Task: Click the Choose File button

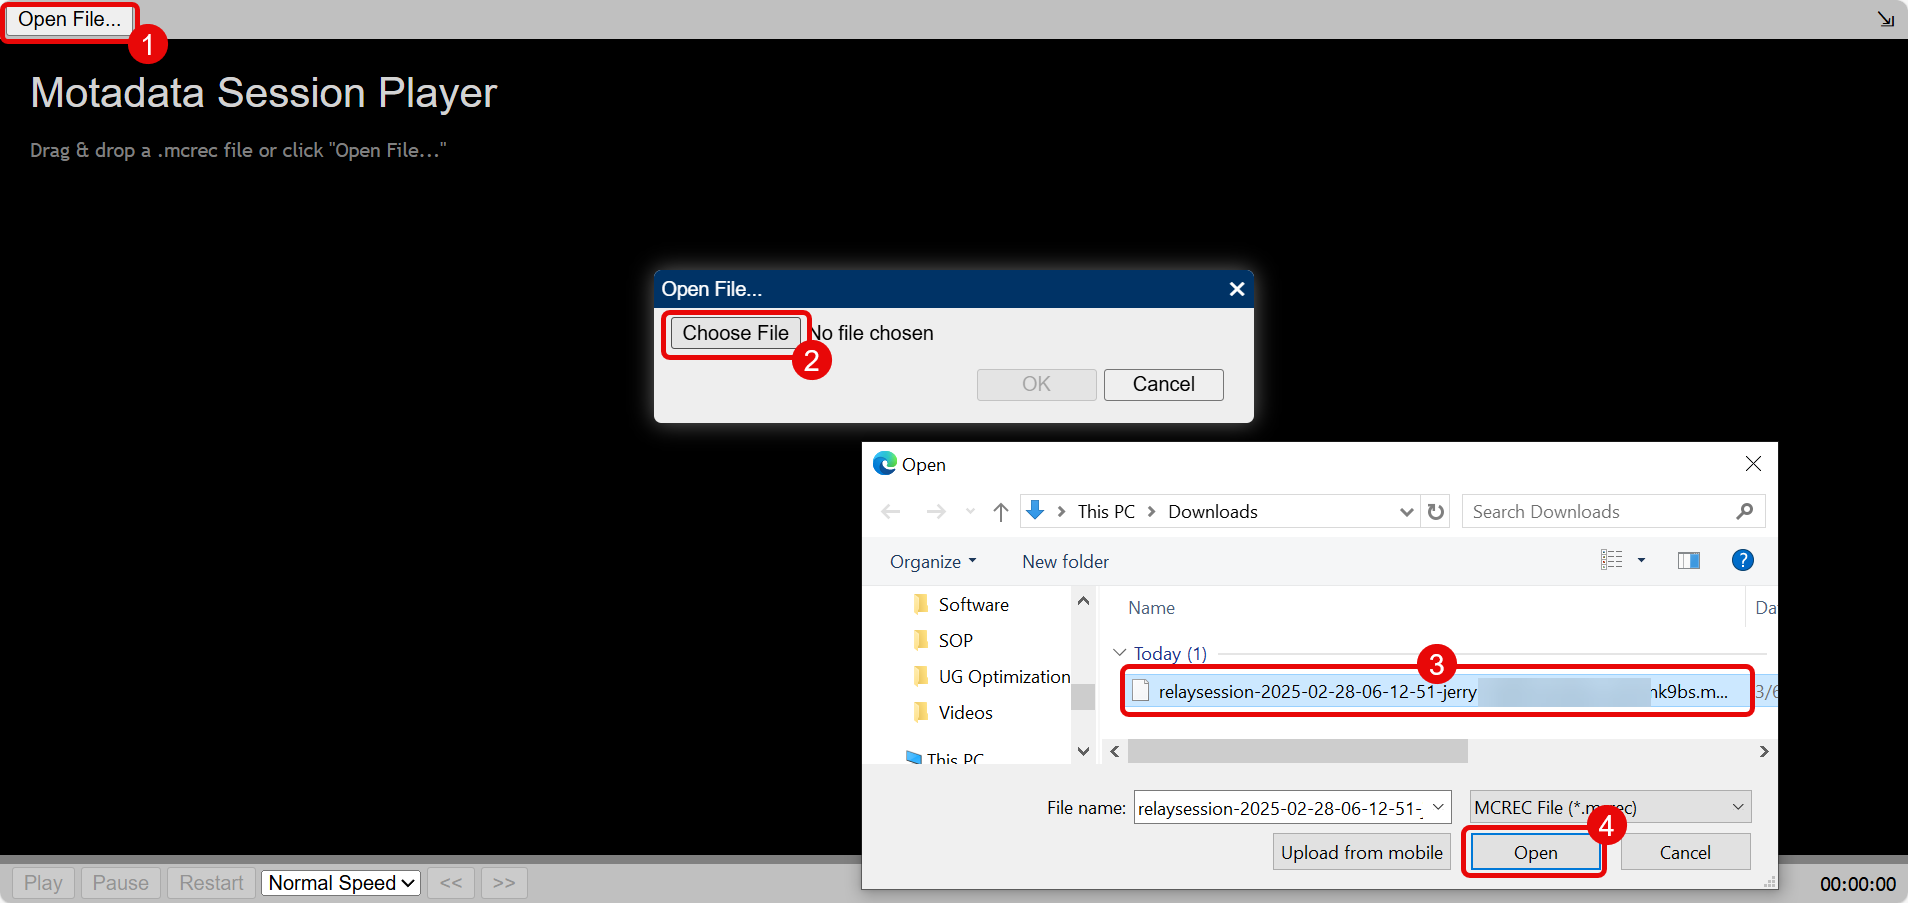Action: tap(735, 333)
